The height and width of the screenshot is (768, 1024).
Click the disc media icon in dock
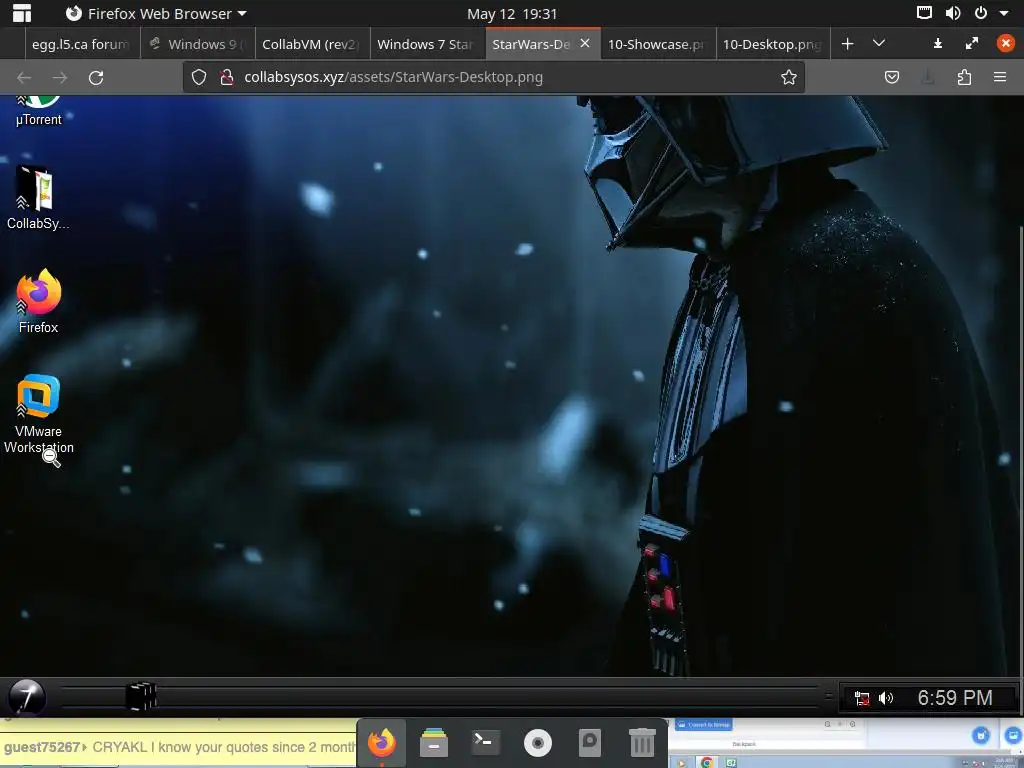[x=537, y=743]
